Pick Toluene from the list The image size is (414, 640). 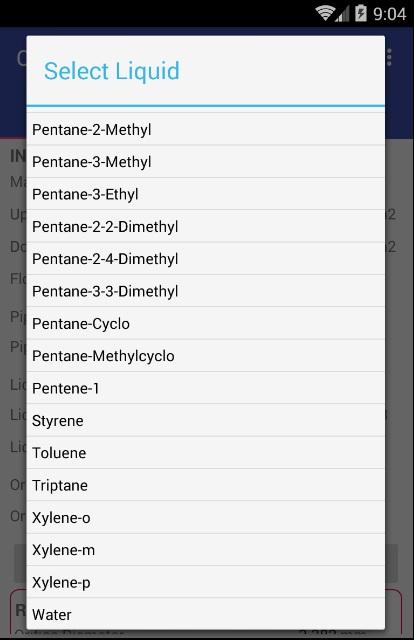pos(206,453)
